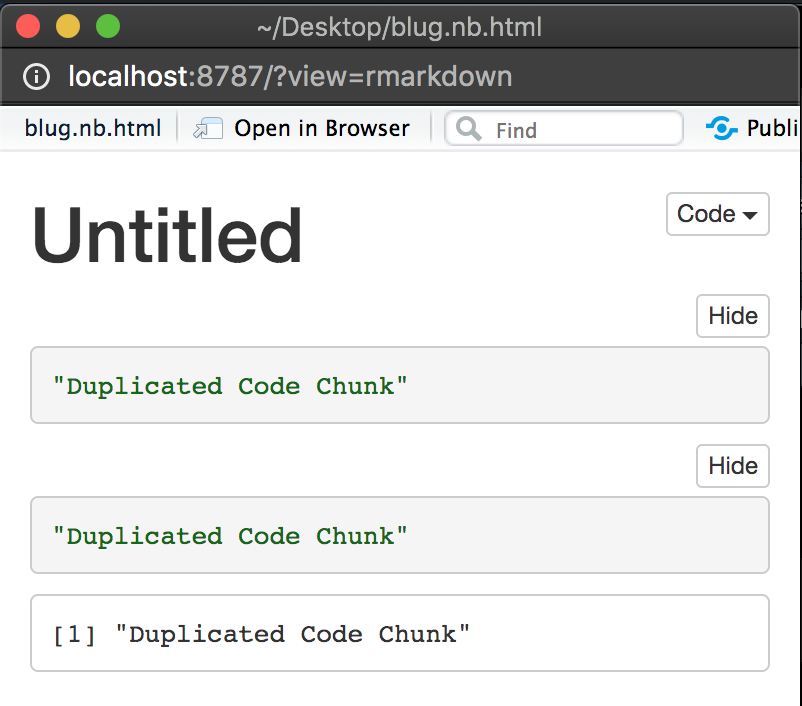Hide the second duplicated code chunk

(732, 466)
